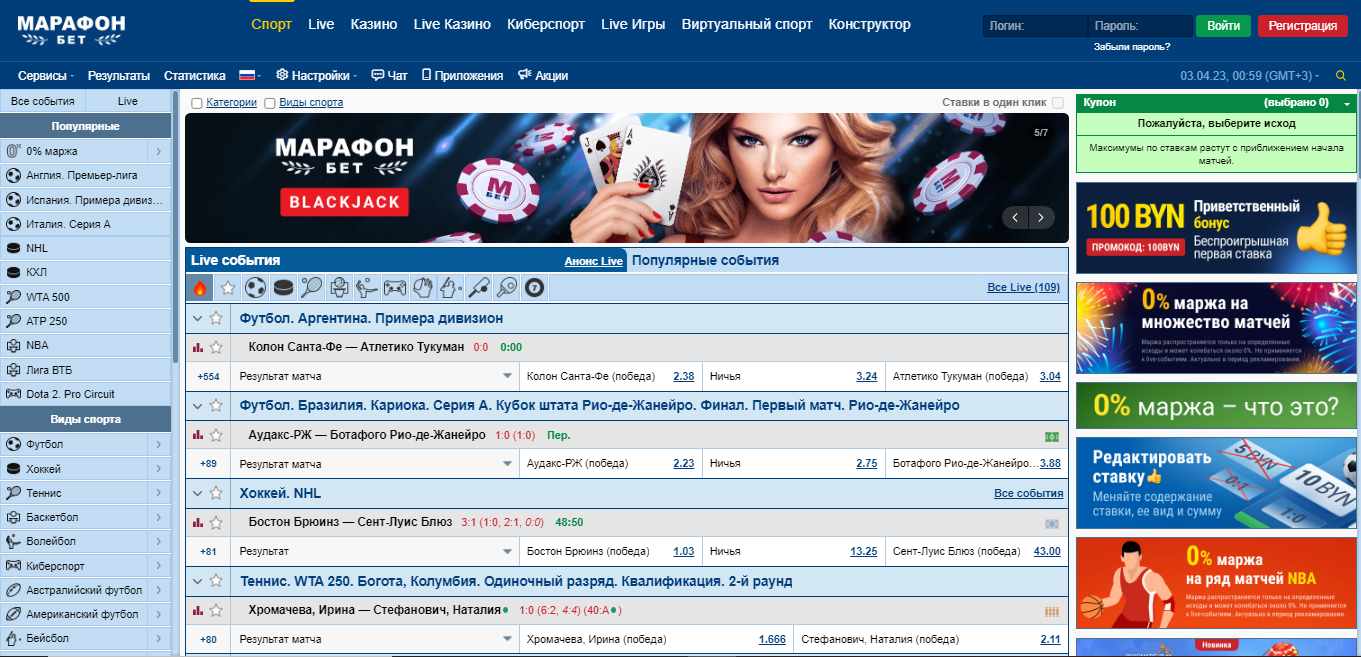Open Чат with speech bubble icon

[x=389, y=75]
